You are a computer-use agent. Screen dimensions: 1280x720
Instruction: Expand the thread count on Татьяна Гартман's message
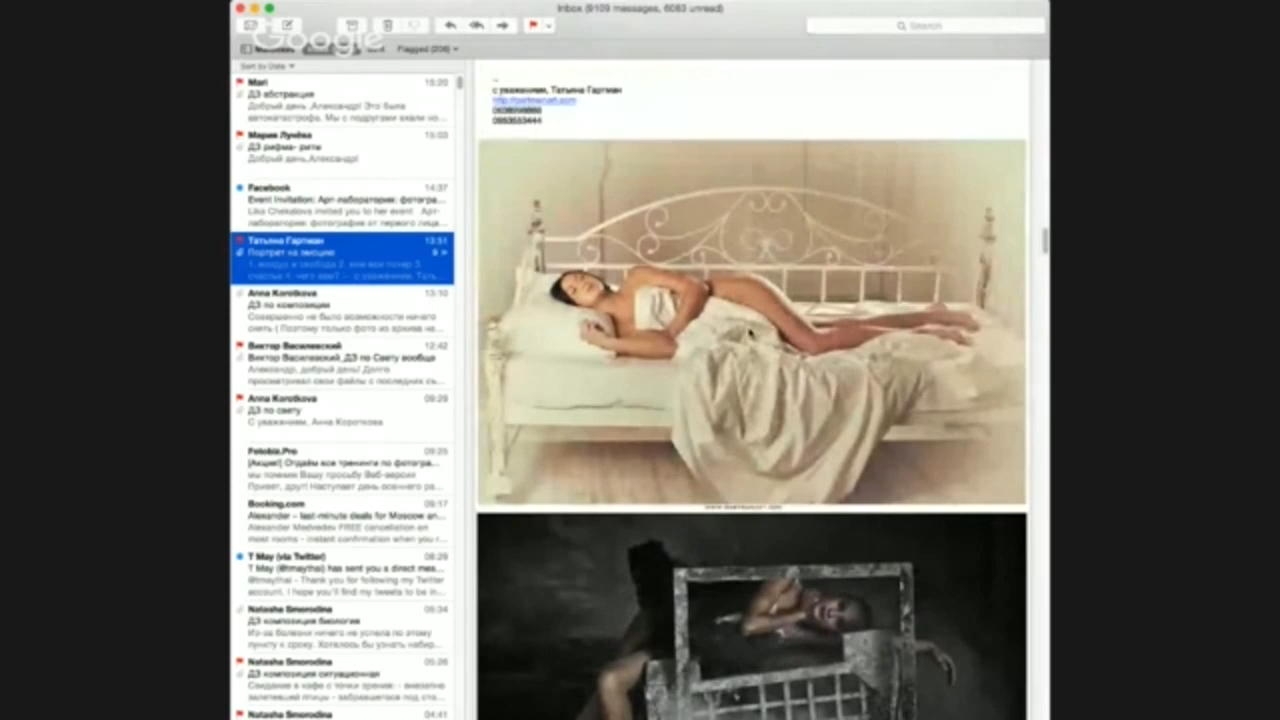(439, 253)
